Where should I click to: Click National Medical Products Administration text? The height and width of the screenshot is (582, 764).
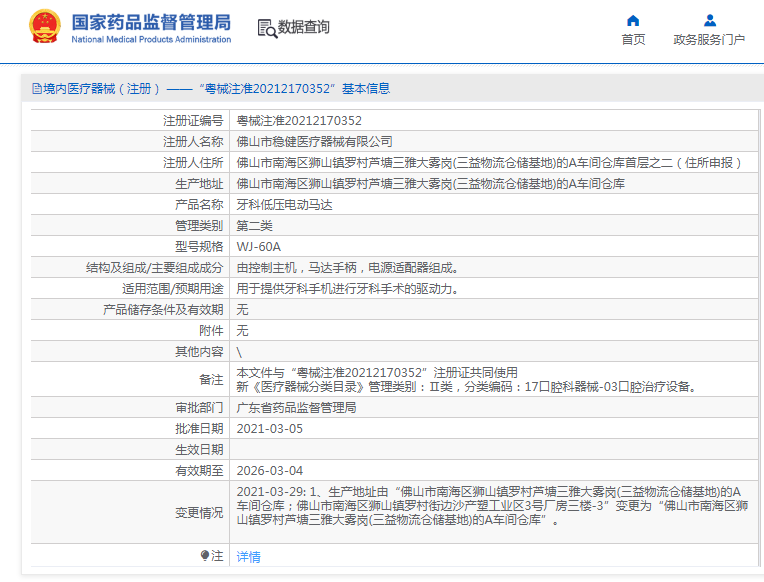pos(151,39)
